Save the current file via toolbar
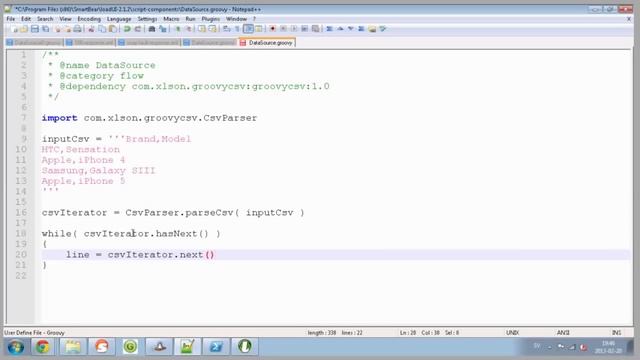The image size is (640, 360). click(35, 29)
